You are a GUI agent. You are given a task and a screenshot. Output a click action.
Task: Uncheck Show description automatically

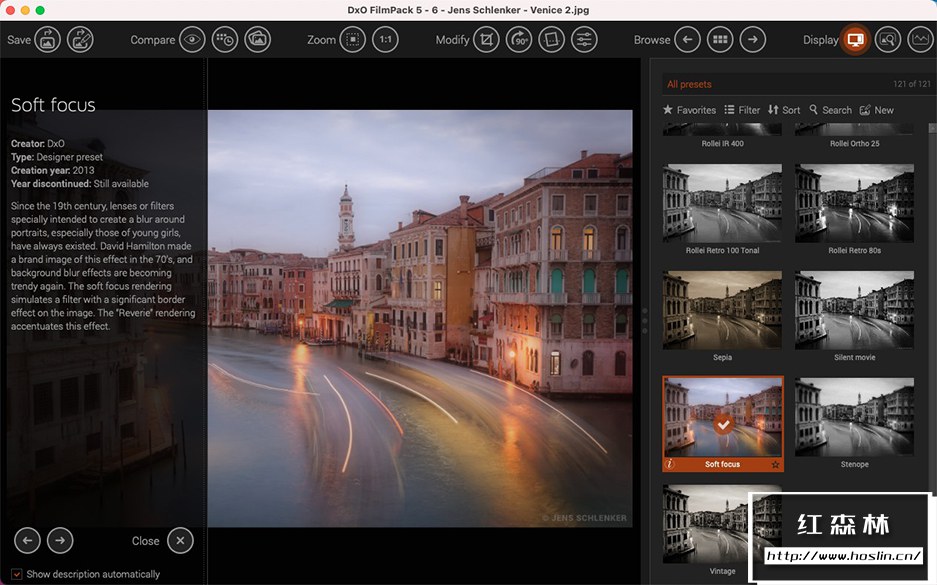17,574
